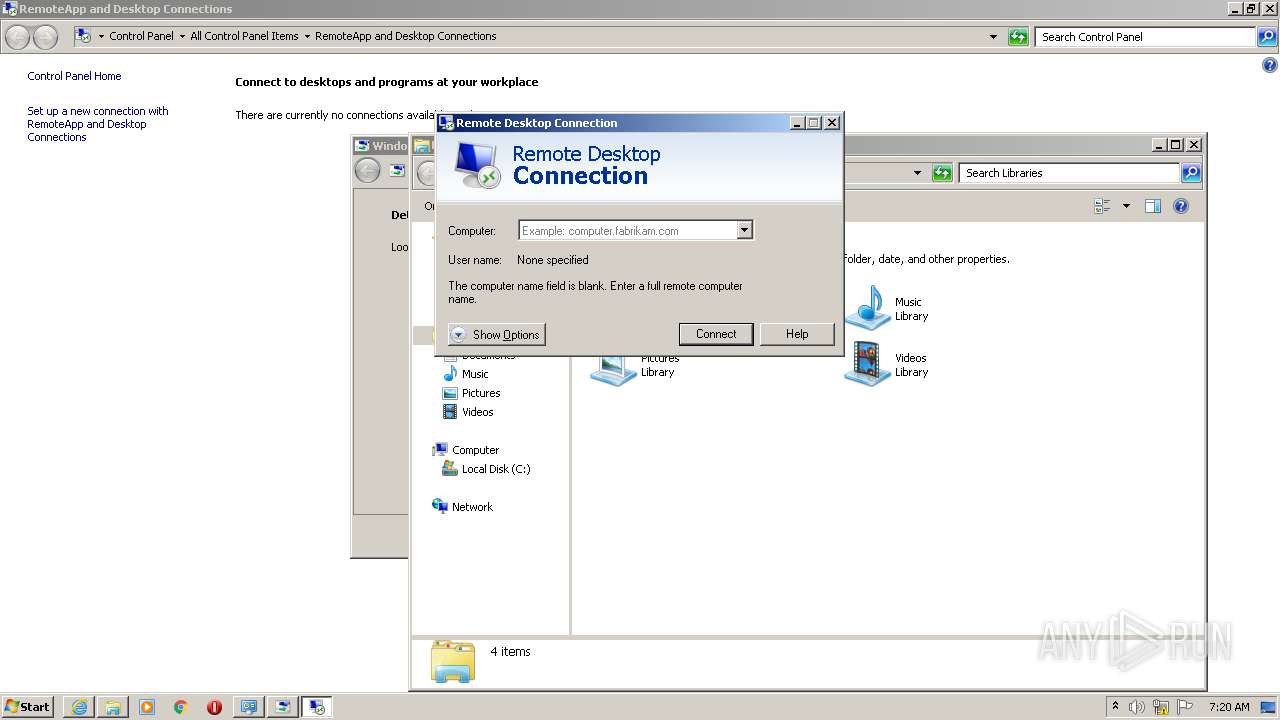This screenshot has width=1280, height=720.
Task: Click the Start button
Action: coord(27,707)
